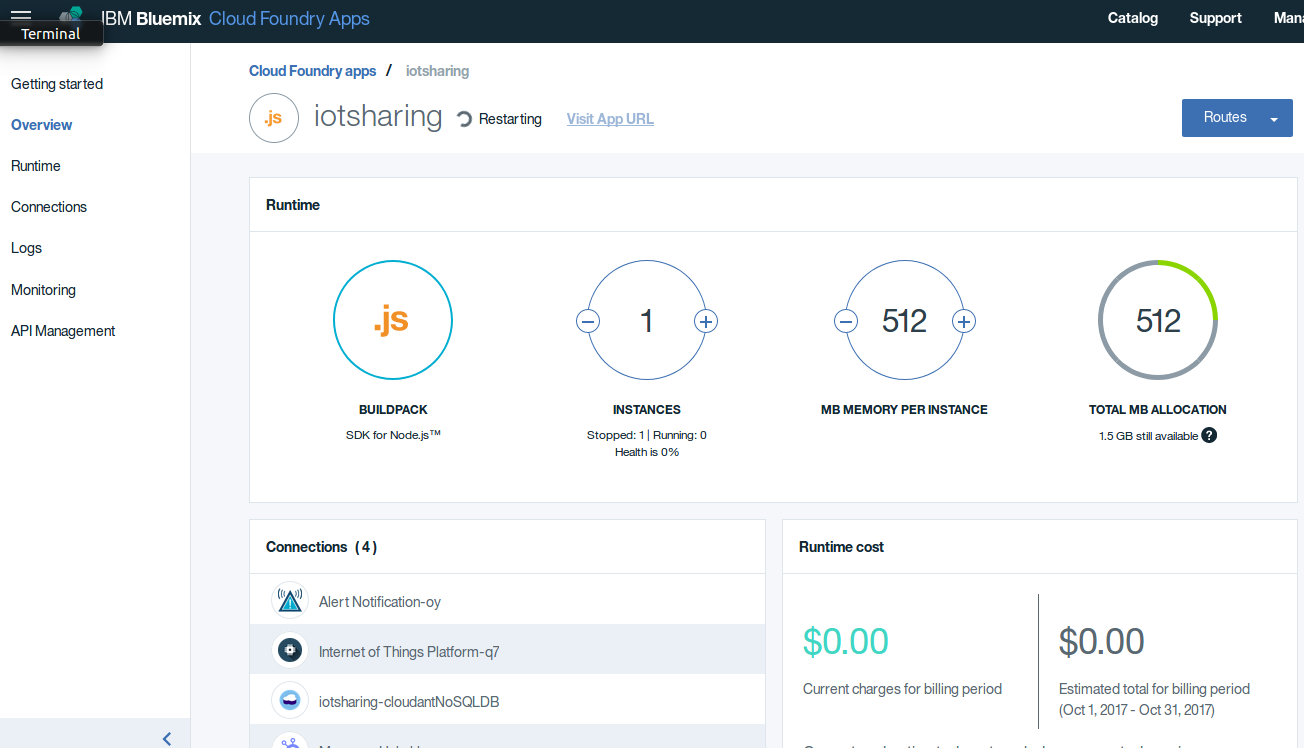Navigate back via Cloud Foundry apps breadcrumb
Viewport: 1304px width, 748px height.
312,70
